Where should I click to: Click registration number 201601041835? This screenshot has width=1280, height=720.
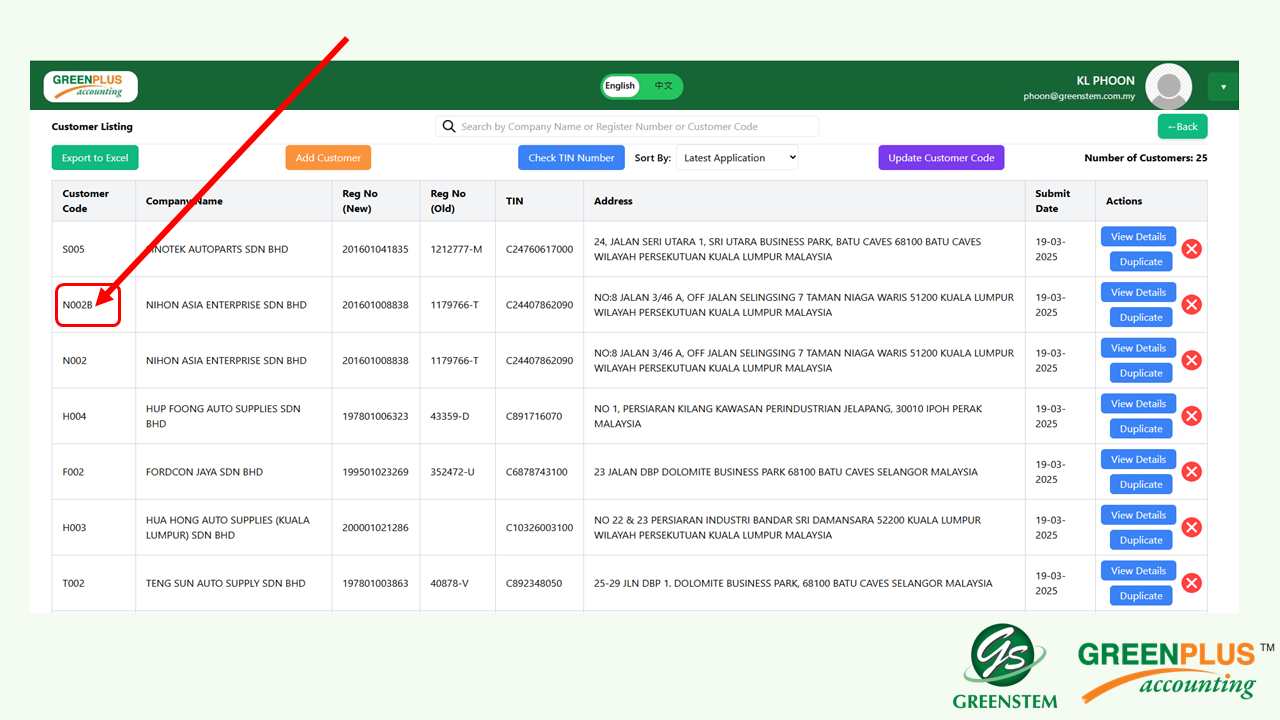(x=376, y=249)
